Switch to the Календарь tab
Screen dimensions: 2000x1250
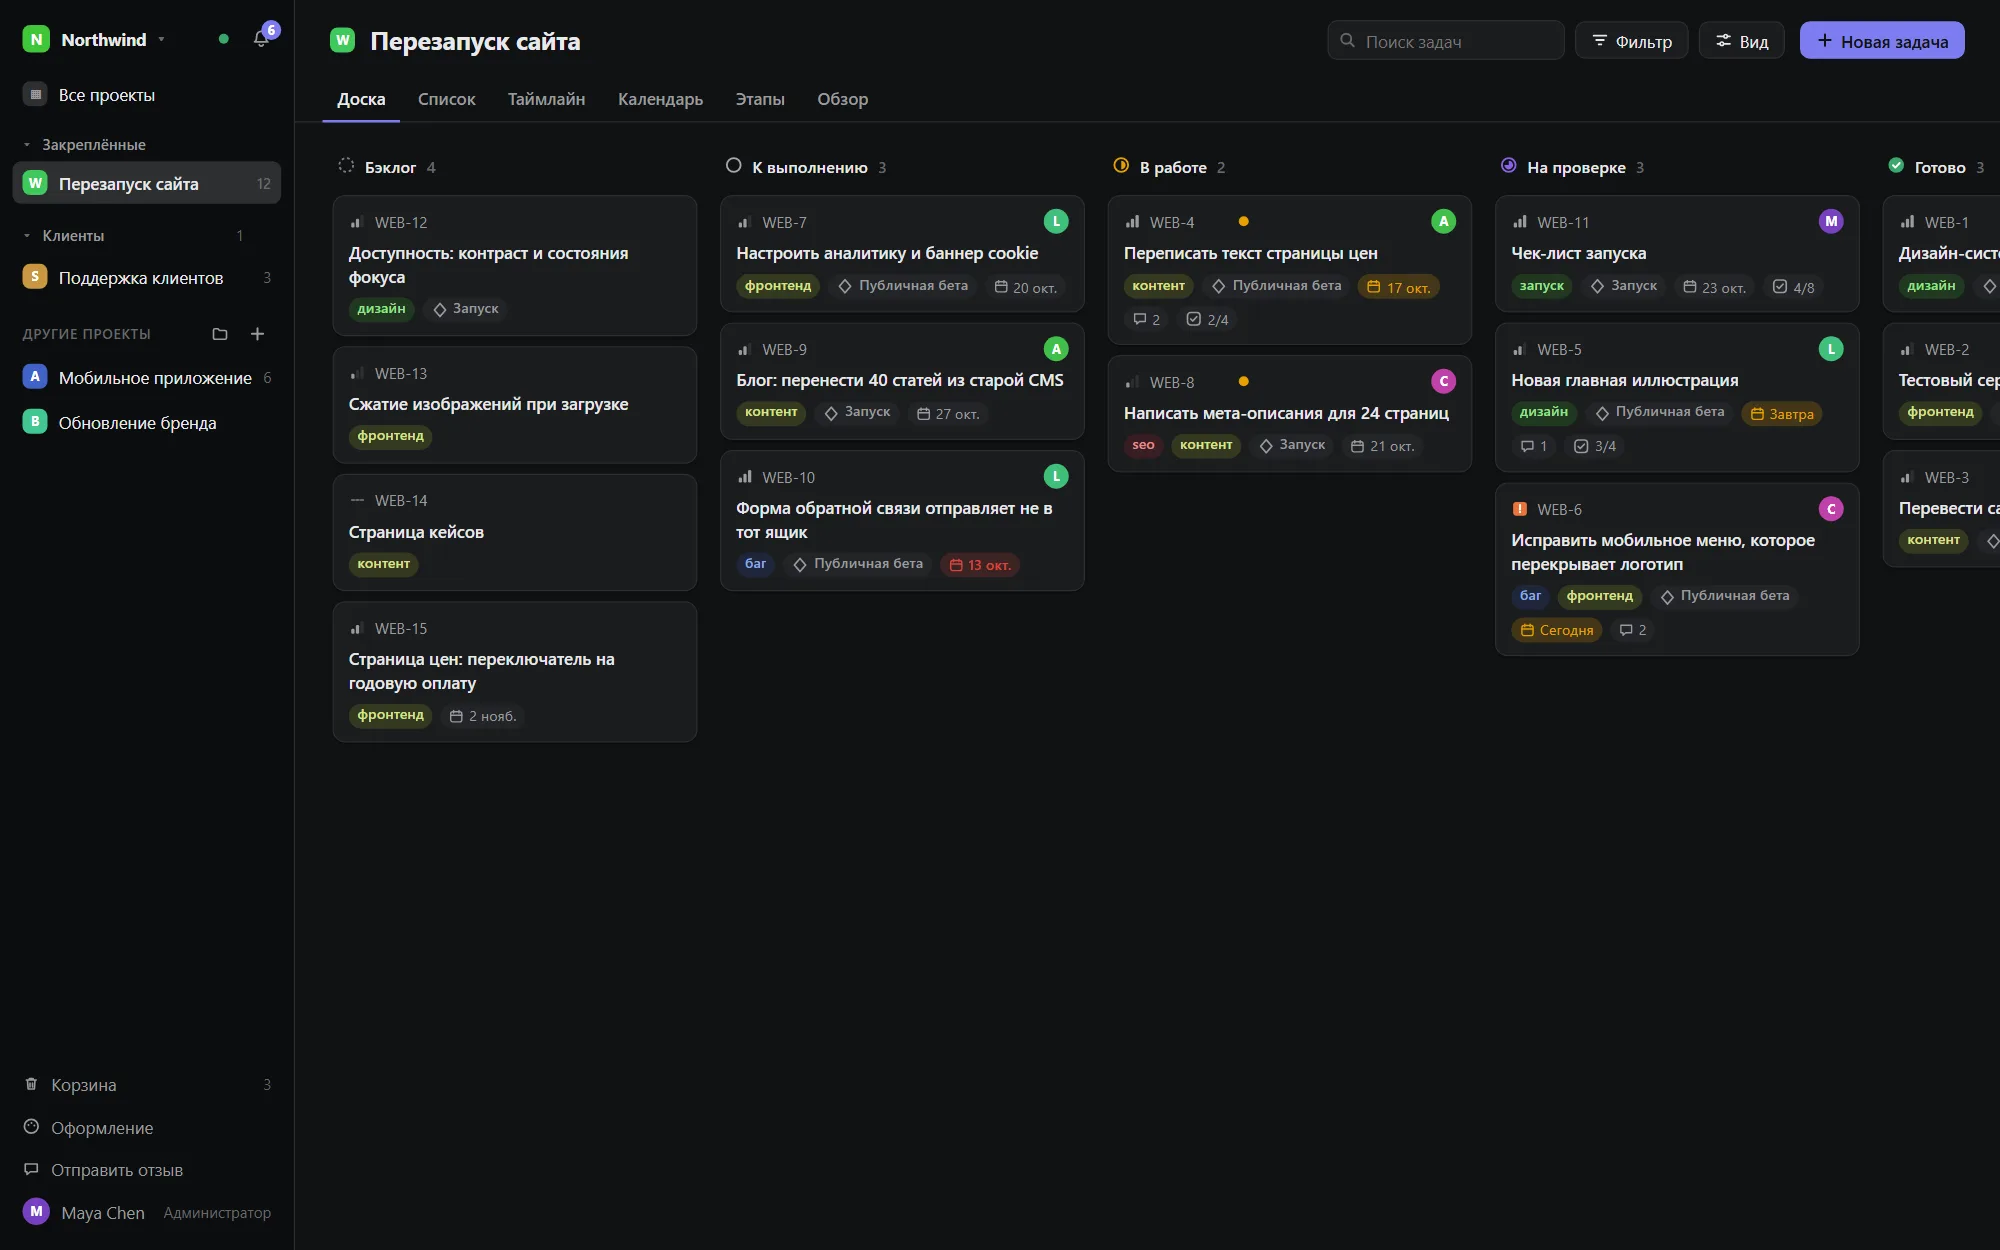(x=660, y=99)
